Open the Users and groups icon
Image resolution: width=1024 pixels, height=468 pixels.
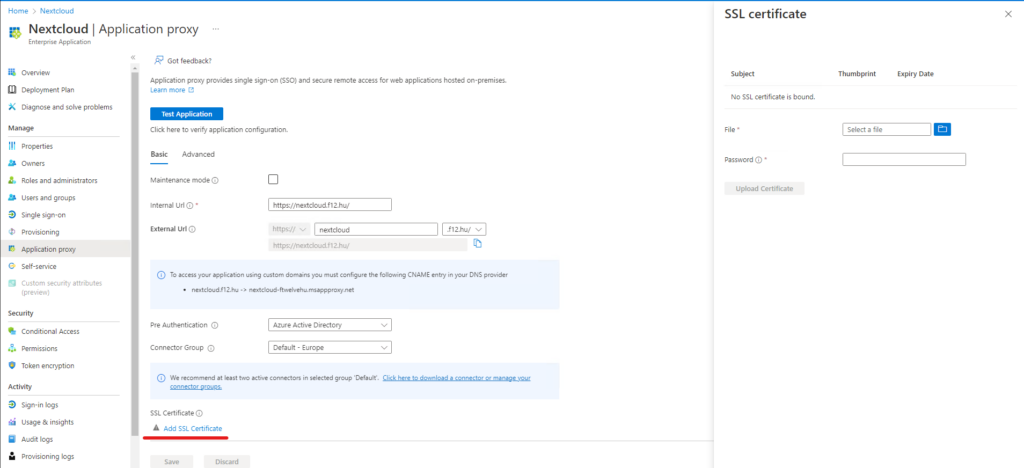point(12,197)
